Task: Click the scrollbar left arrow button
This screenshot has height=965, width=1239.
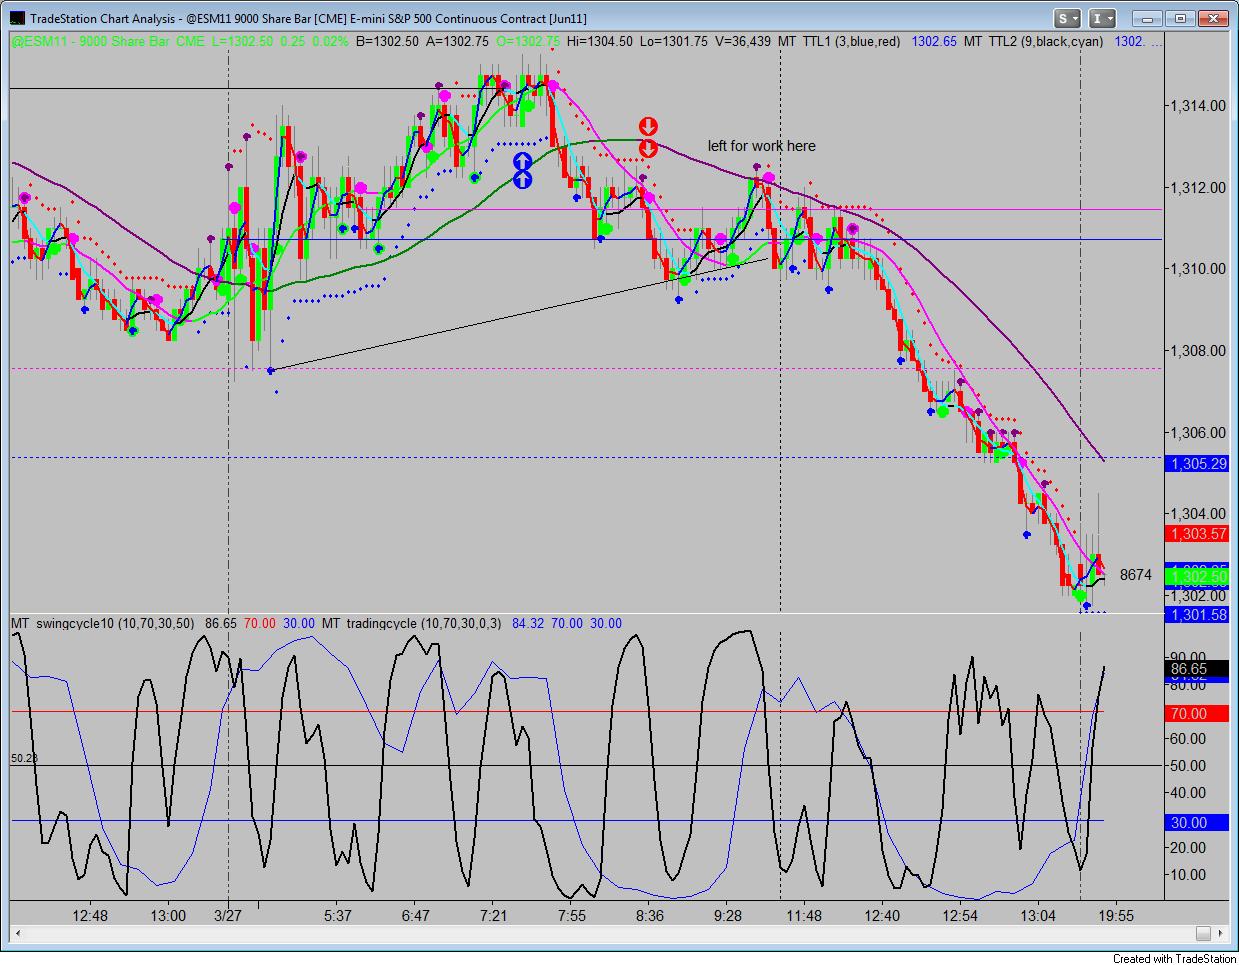Action: (17, 934)
